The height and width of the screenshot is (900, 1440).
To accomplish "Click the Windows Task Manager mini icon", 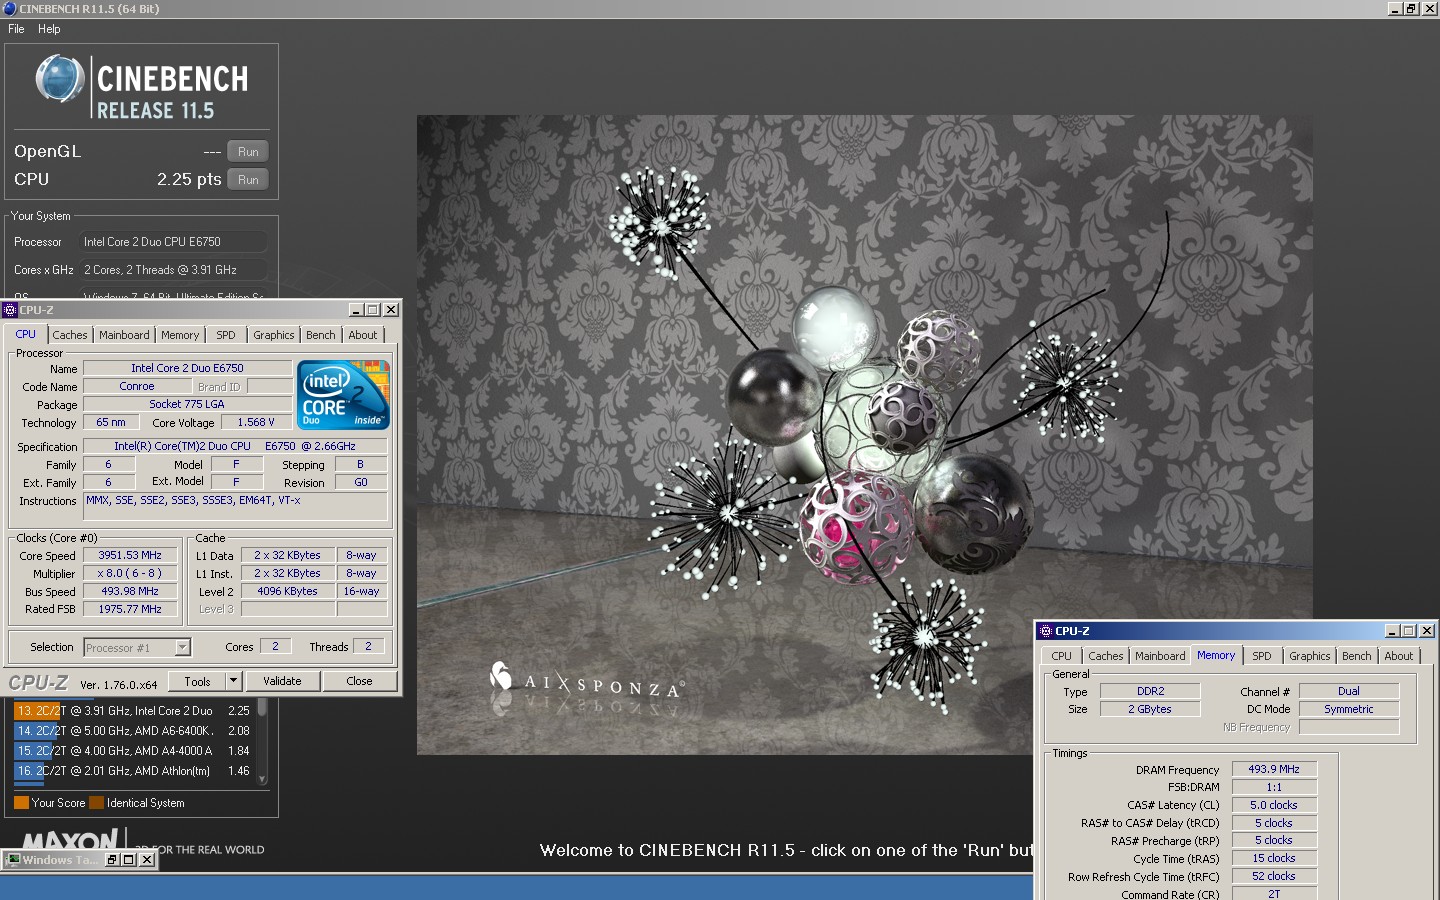I will [x=13, y=860].
